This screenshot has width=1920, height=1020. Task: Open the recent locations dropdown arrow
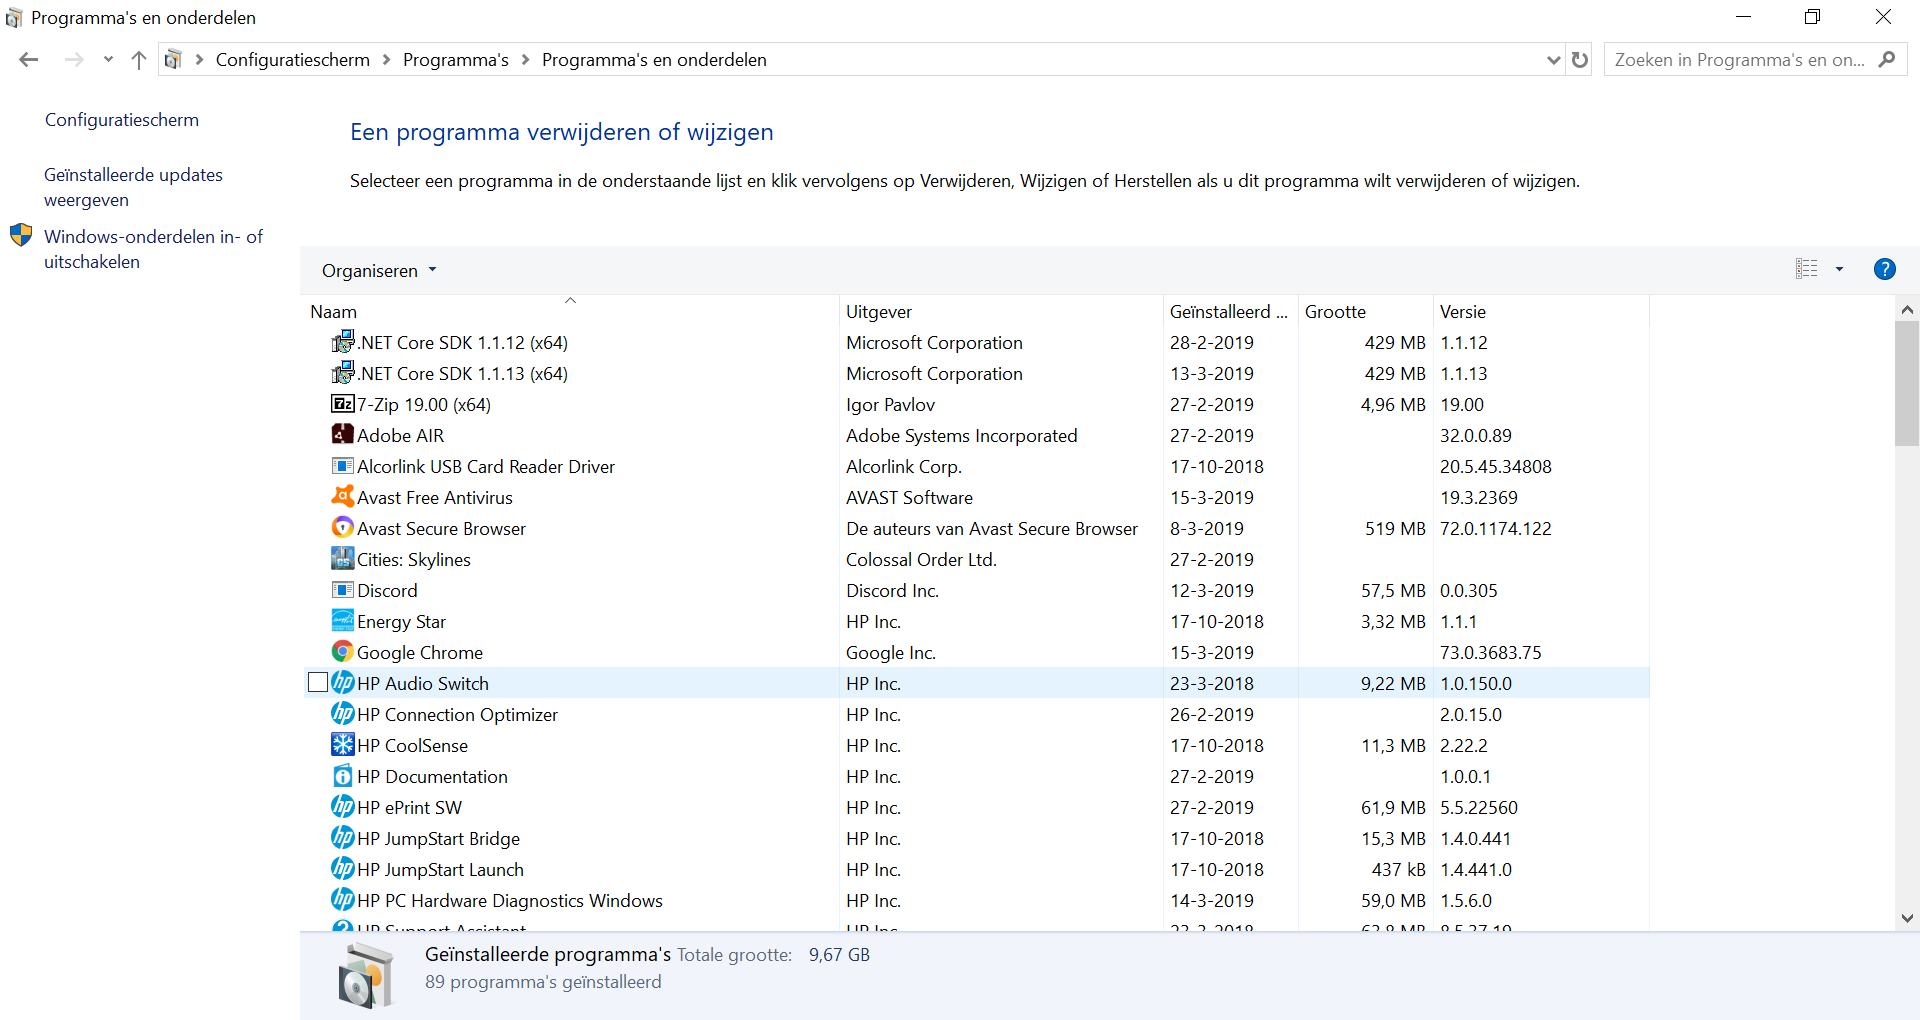click(x=108, y=59)
